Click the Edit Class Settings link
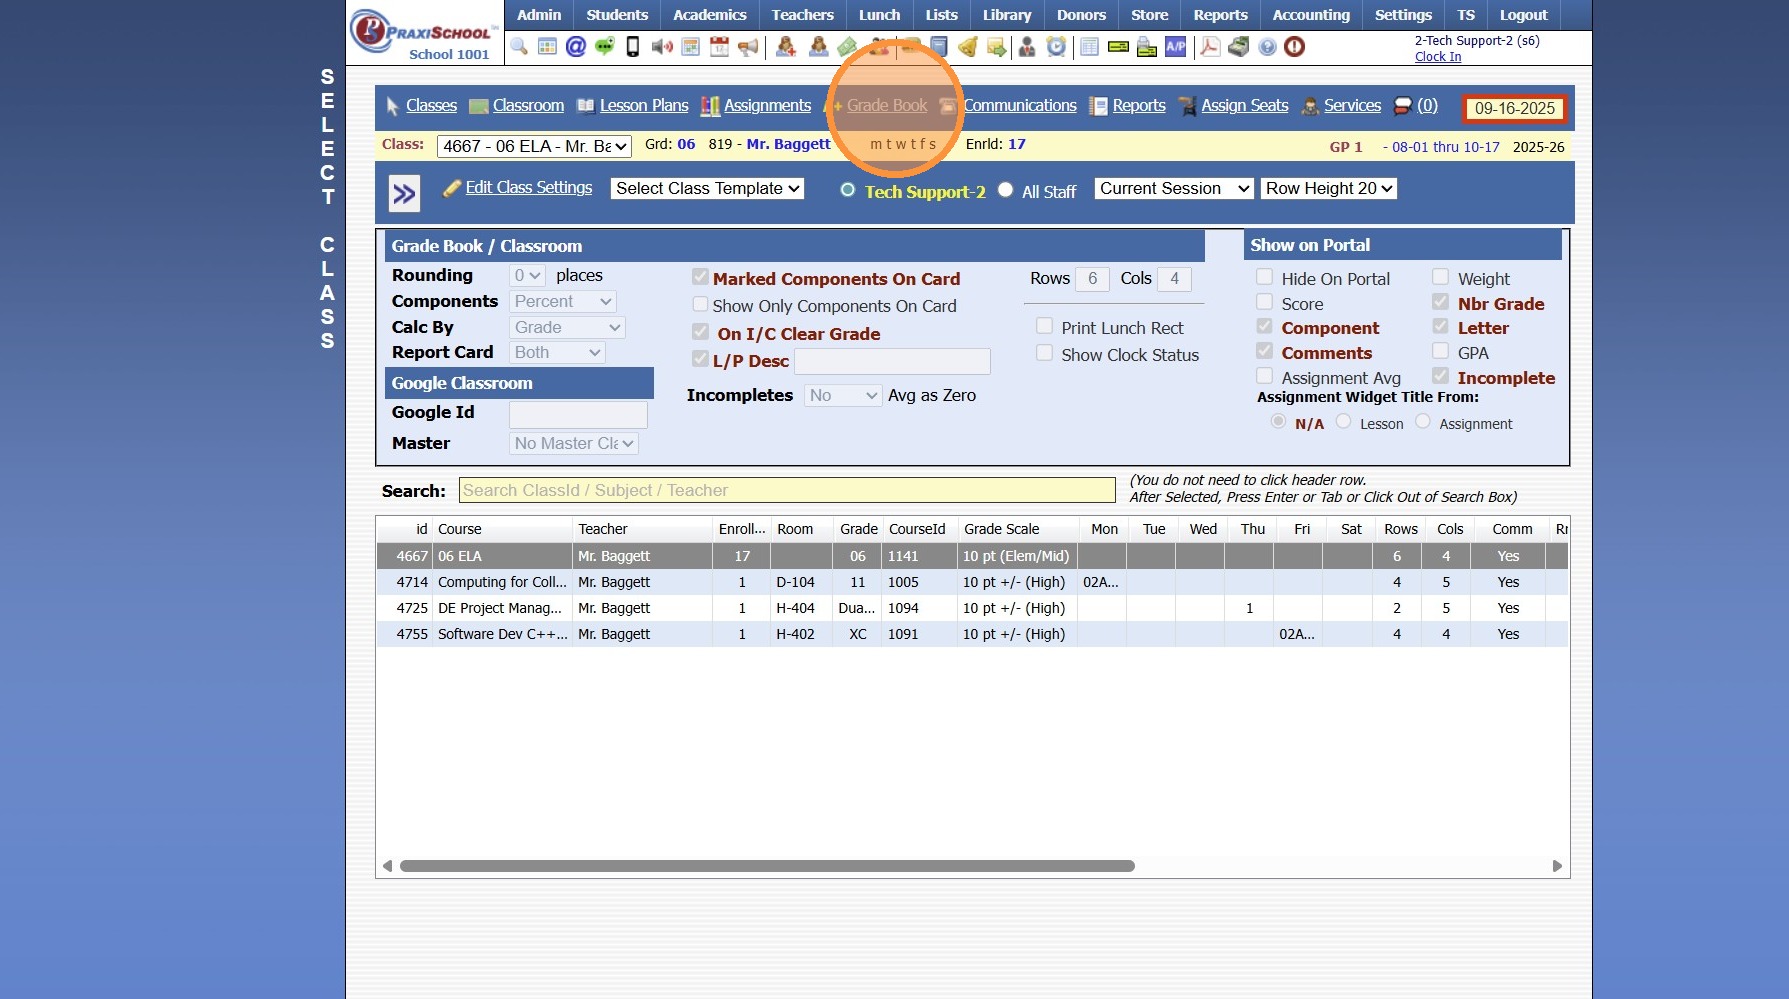The width and height of the screenshot is (1789, 999). tap(529, 188)
